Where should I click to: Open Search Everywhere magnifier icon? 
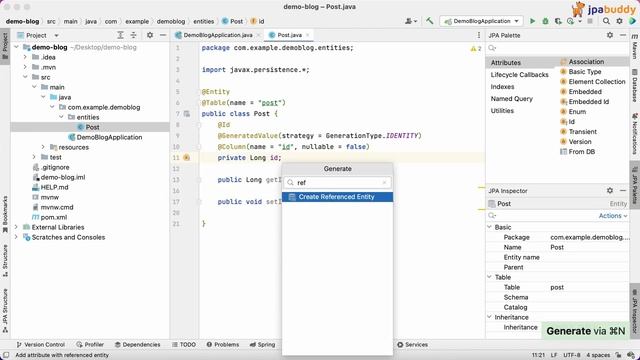(x=607, y=21)
